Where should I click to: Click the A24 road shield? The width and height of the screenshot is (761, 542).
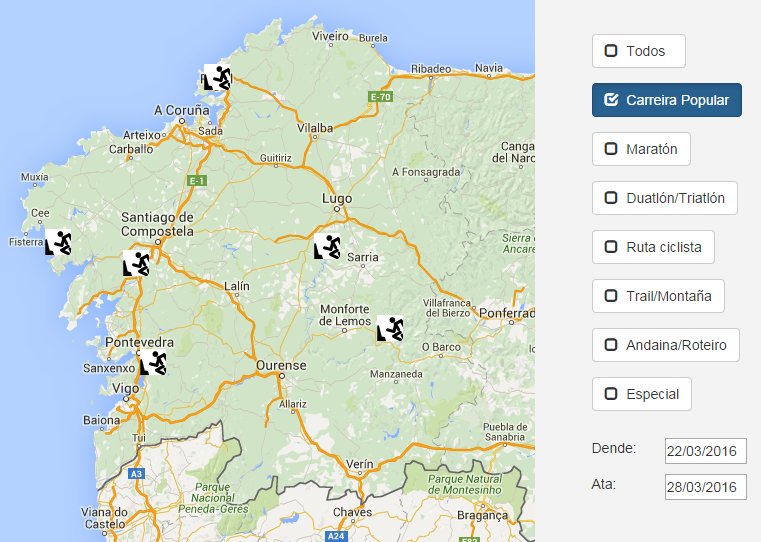pyautogui.click(x=336, y=536)
